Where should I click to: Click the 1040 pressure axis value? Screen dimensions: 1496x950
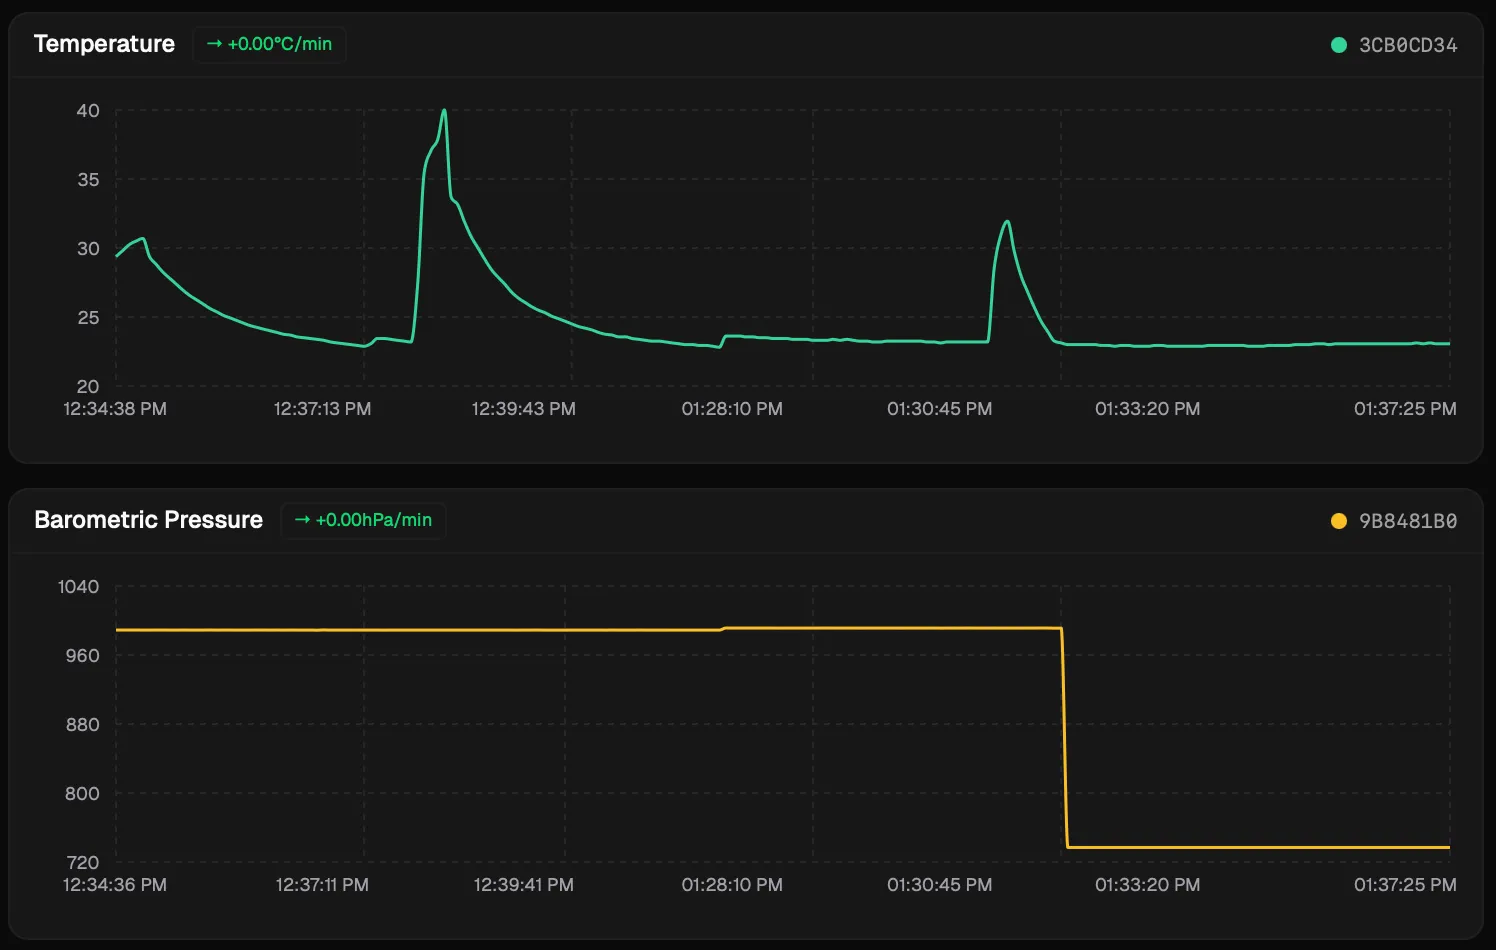[78, 587]
